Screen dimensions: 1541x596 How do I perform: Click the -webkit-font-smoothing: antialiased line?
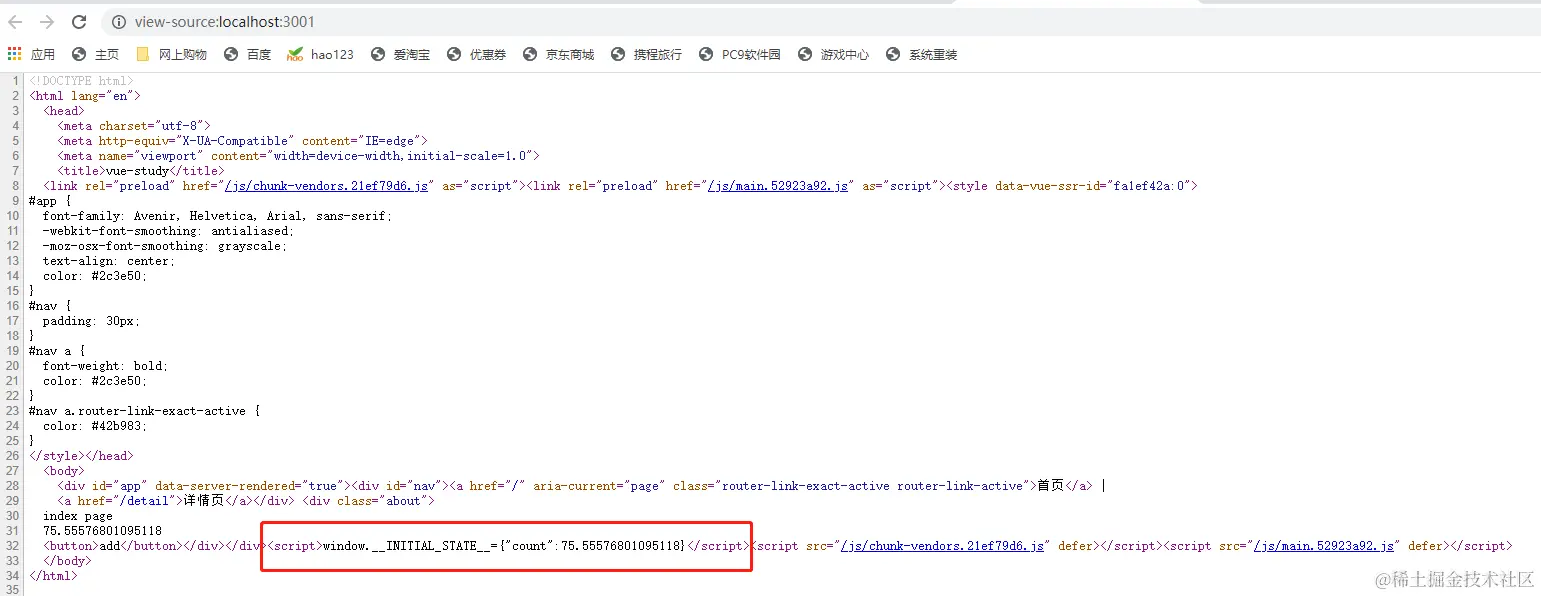coord(169,231)
